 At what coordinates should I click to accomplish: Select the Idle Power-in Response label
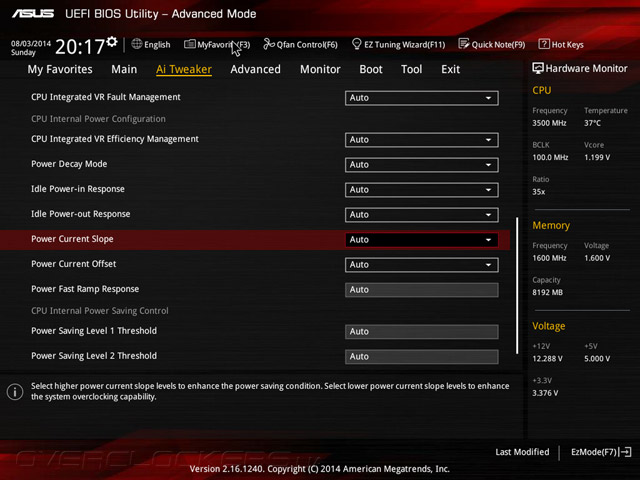tap(78, 189)
